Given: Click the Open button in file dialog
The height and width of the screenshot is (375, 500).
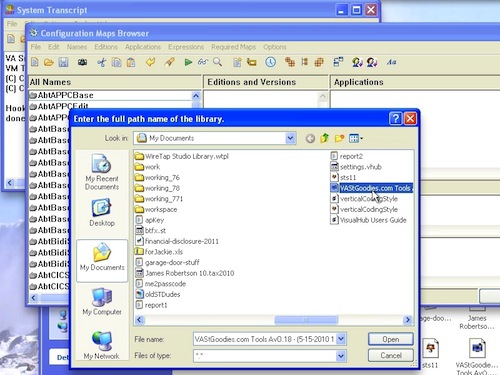Looking at the screenshot, I should pos(391,339).
